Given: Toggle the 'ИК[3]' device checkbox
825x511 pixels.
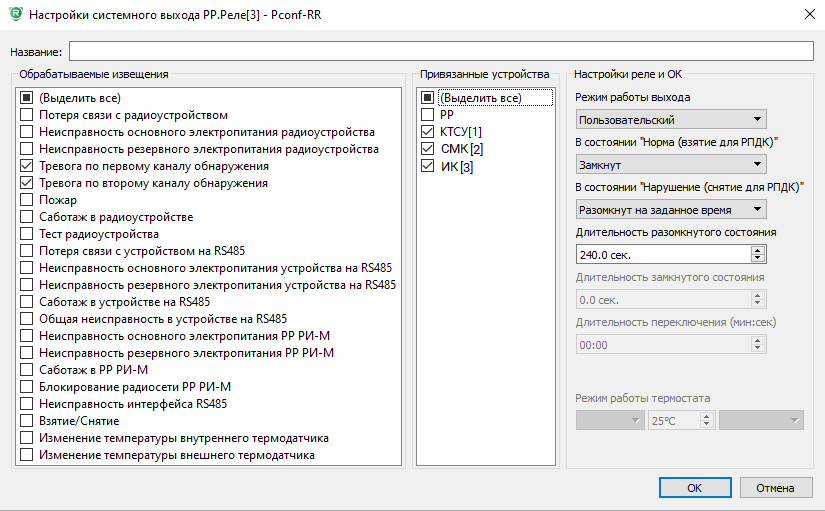Looking at the screenshot, I should point(428,166).
